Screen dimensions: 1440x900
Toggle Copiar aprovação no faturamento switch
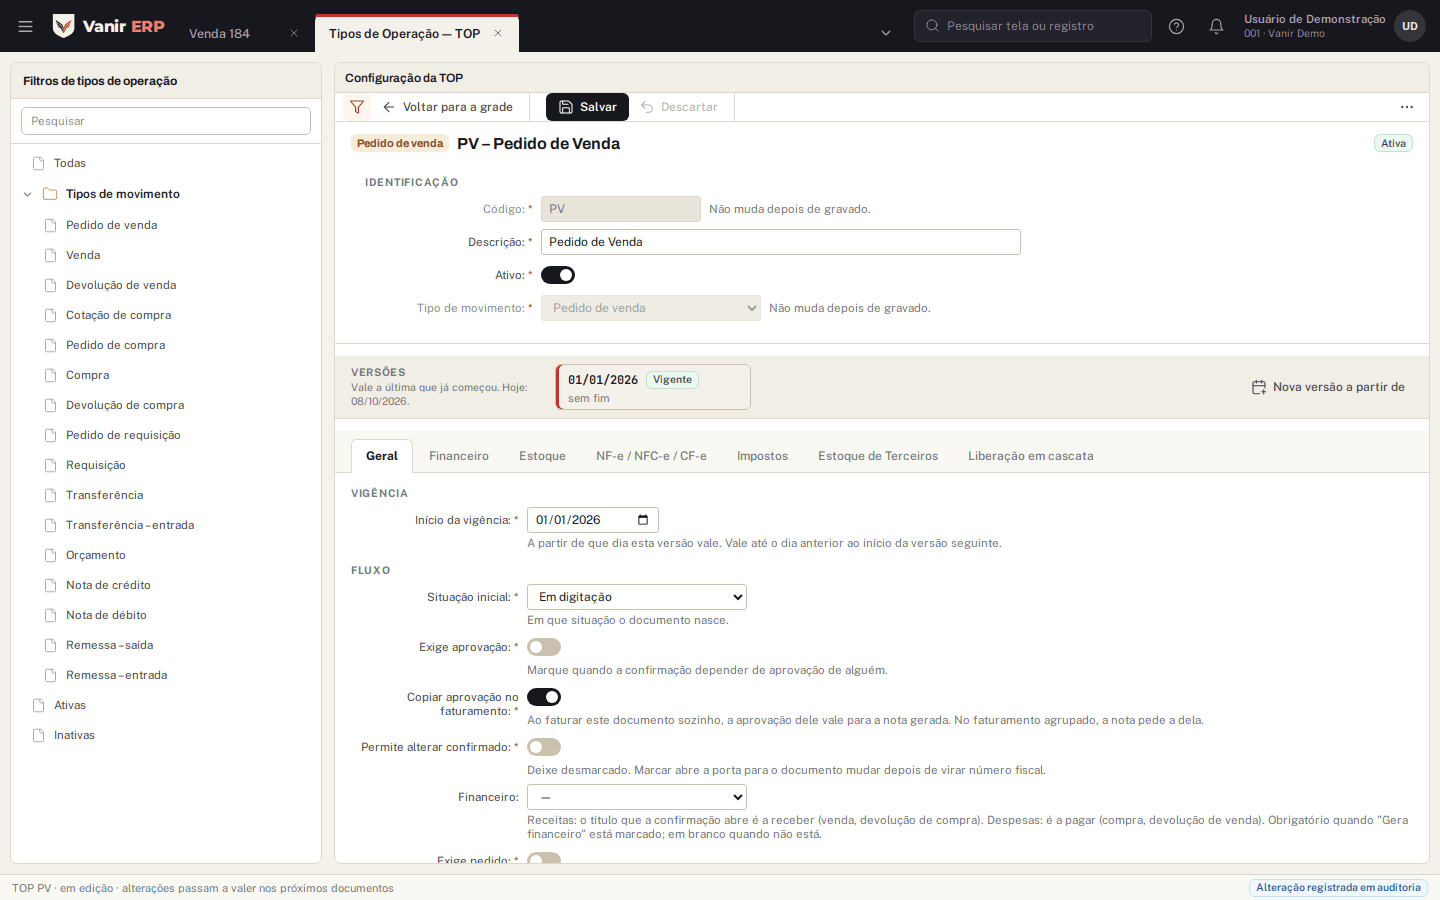544,697
